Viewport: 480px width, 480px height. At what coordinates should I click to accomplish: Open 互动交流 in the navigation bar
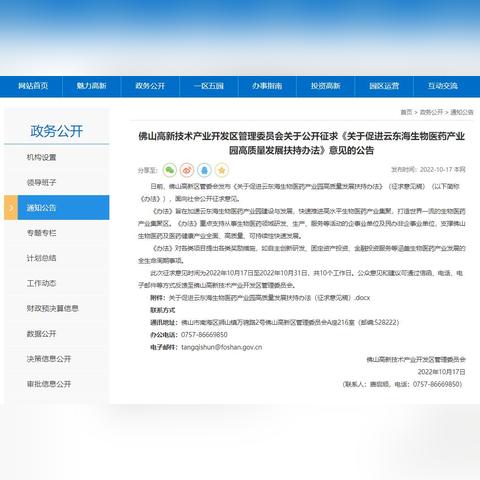pos(443,86)
